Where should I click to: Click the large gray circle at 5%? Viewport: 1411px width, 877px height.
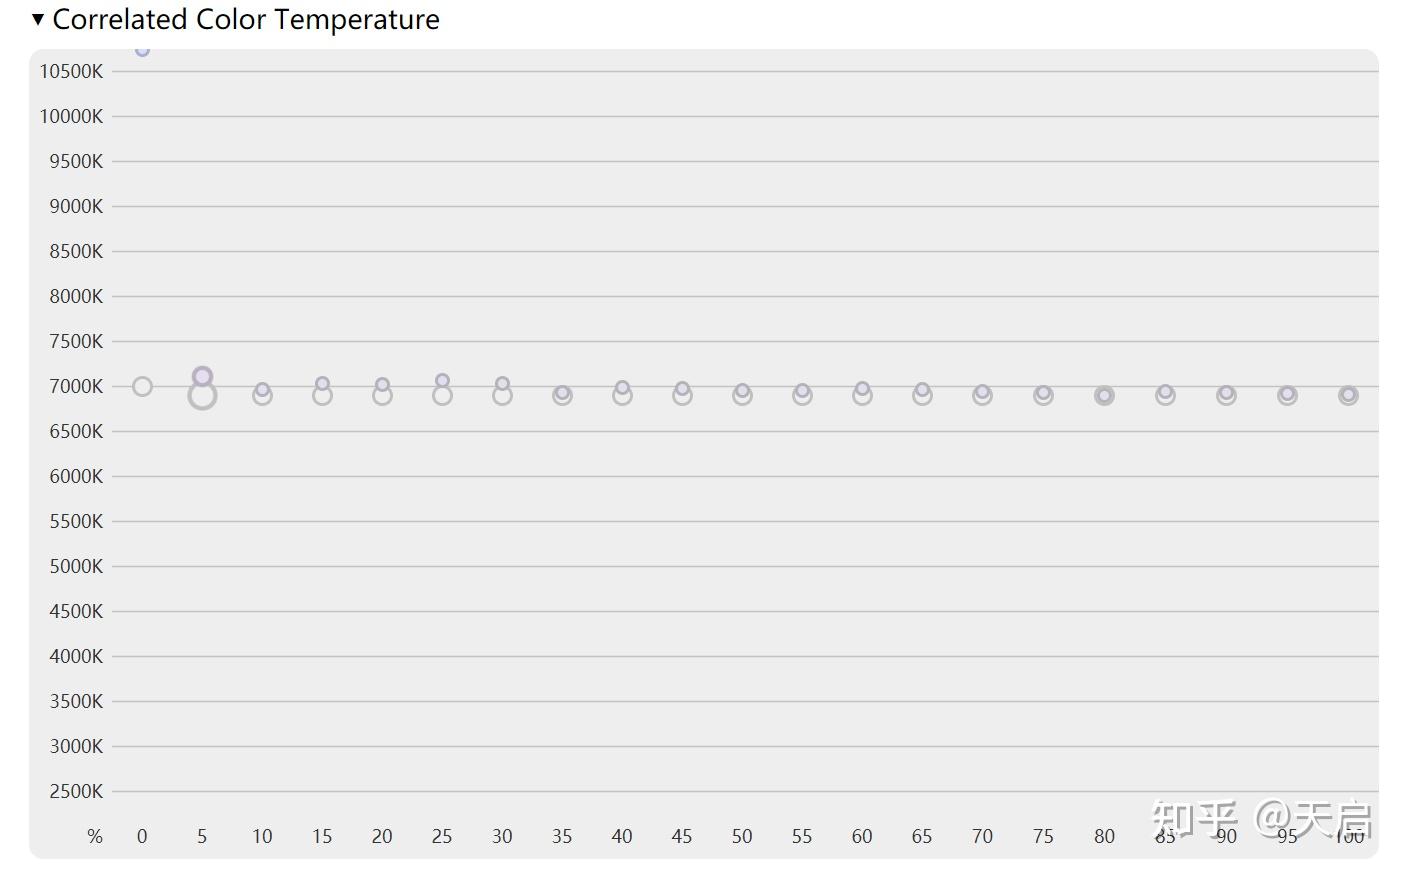pyautogui.click(x=202, y=397)
